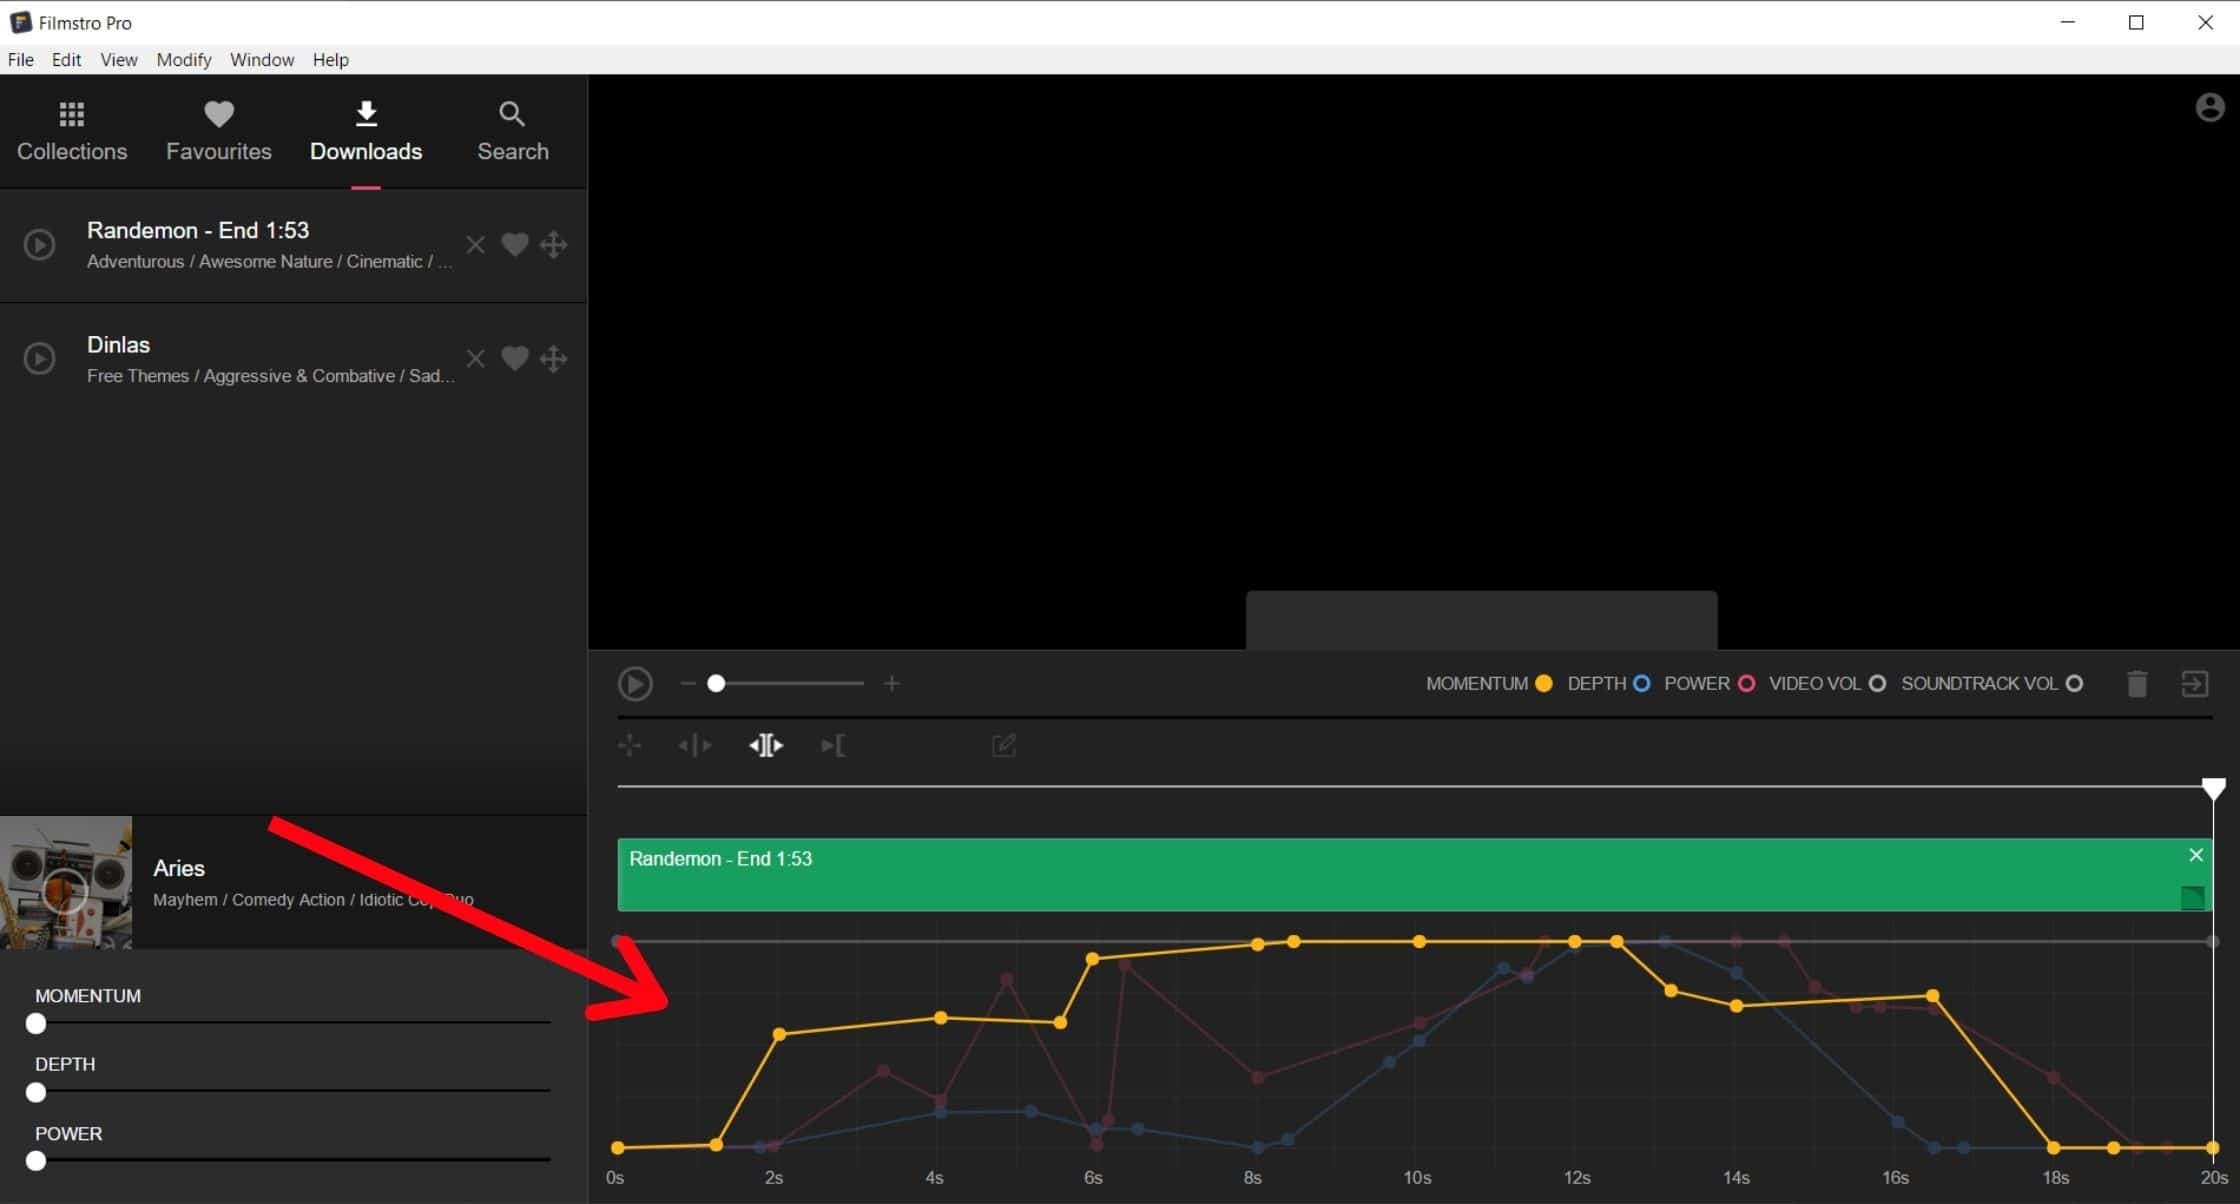Screen dimensions: 2240x1204
Task: Click the user account profile icon
Action: [2209, 107]
